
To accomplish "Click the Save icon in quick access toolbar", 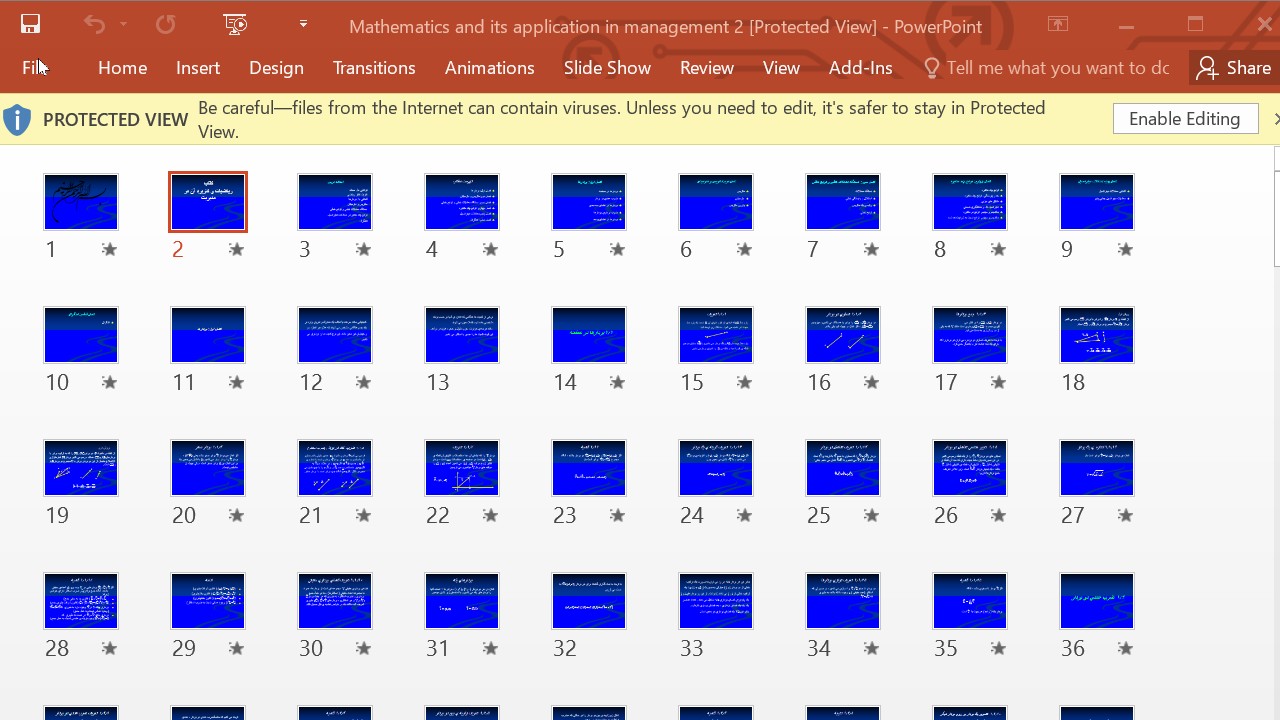I will (30, 25).
